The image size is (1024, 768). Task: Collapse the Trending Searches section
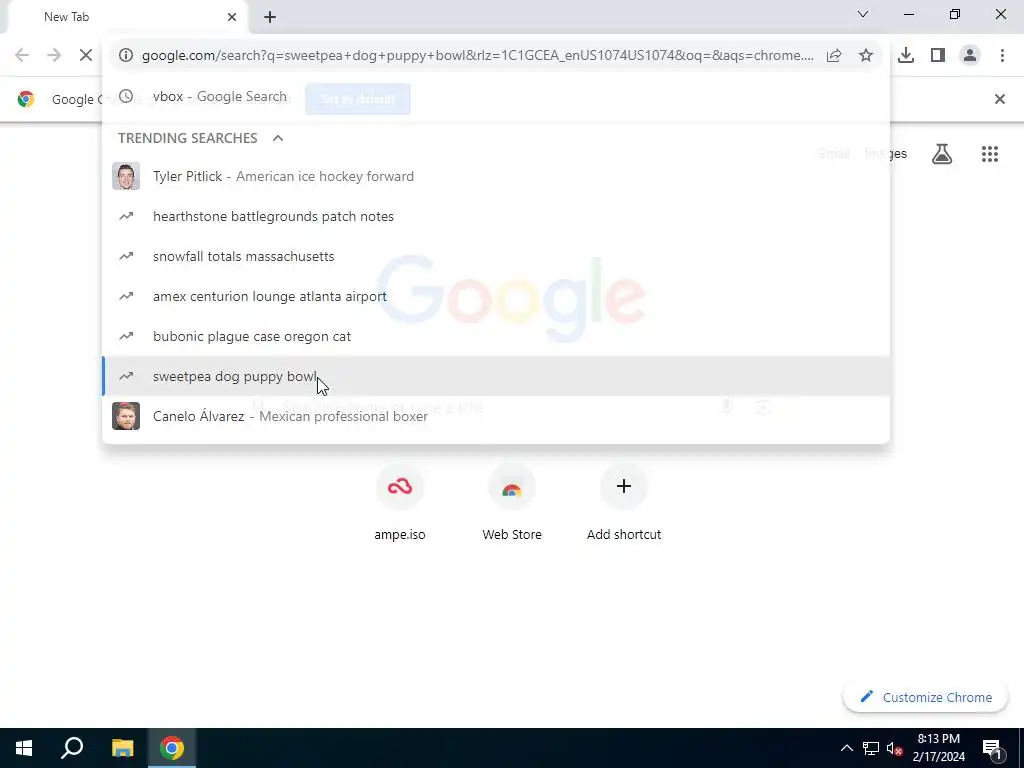point(278,138)
